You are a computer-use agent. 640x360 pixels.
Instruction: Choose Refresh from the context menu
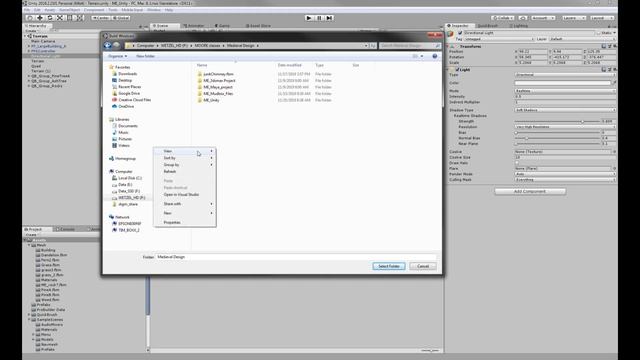tap(184, 171)
